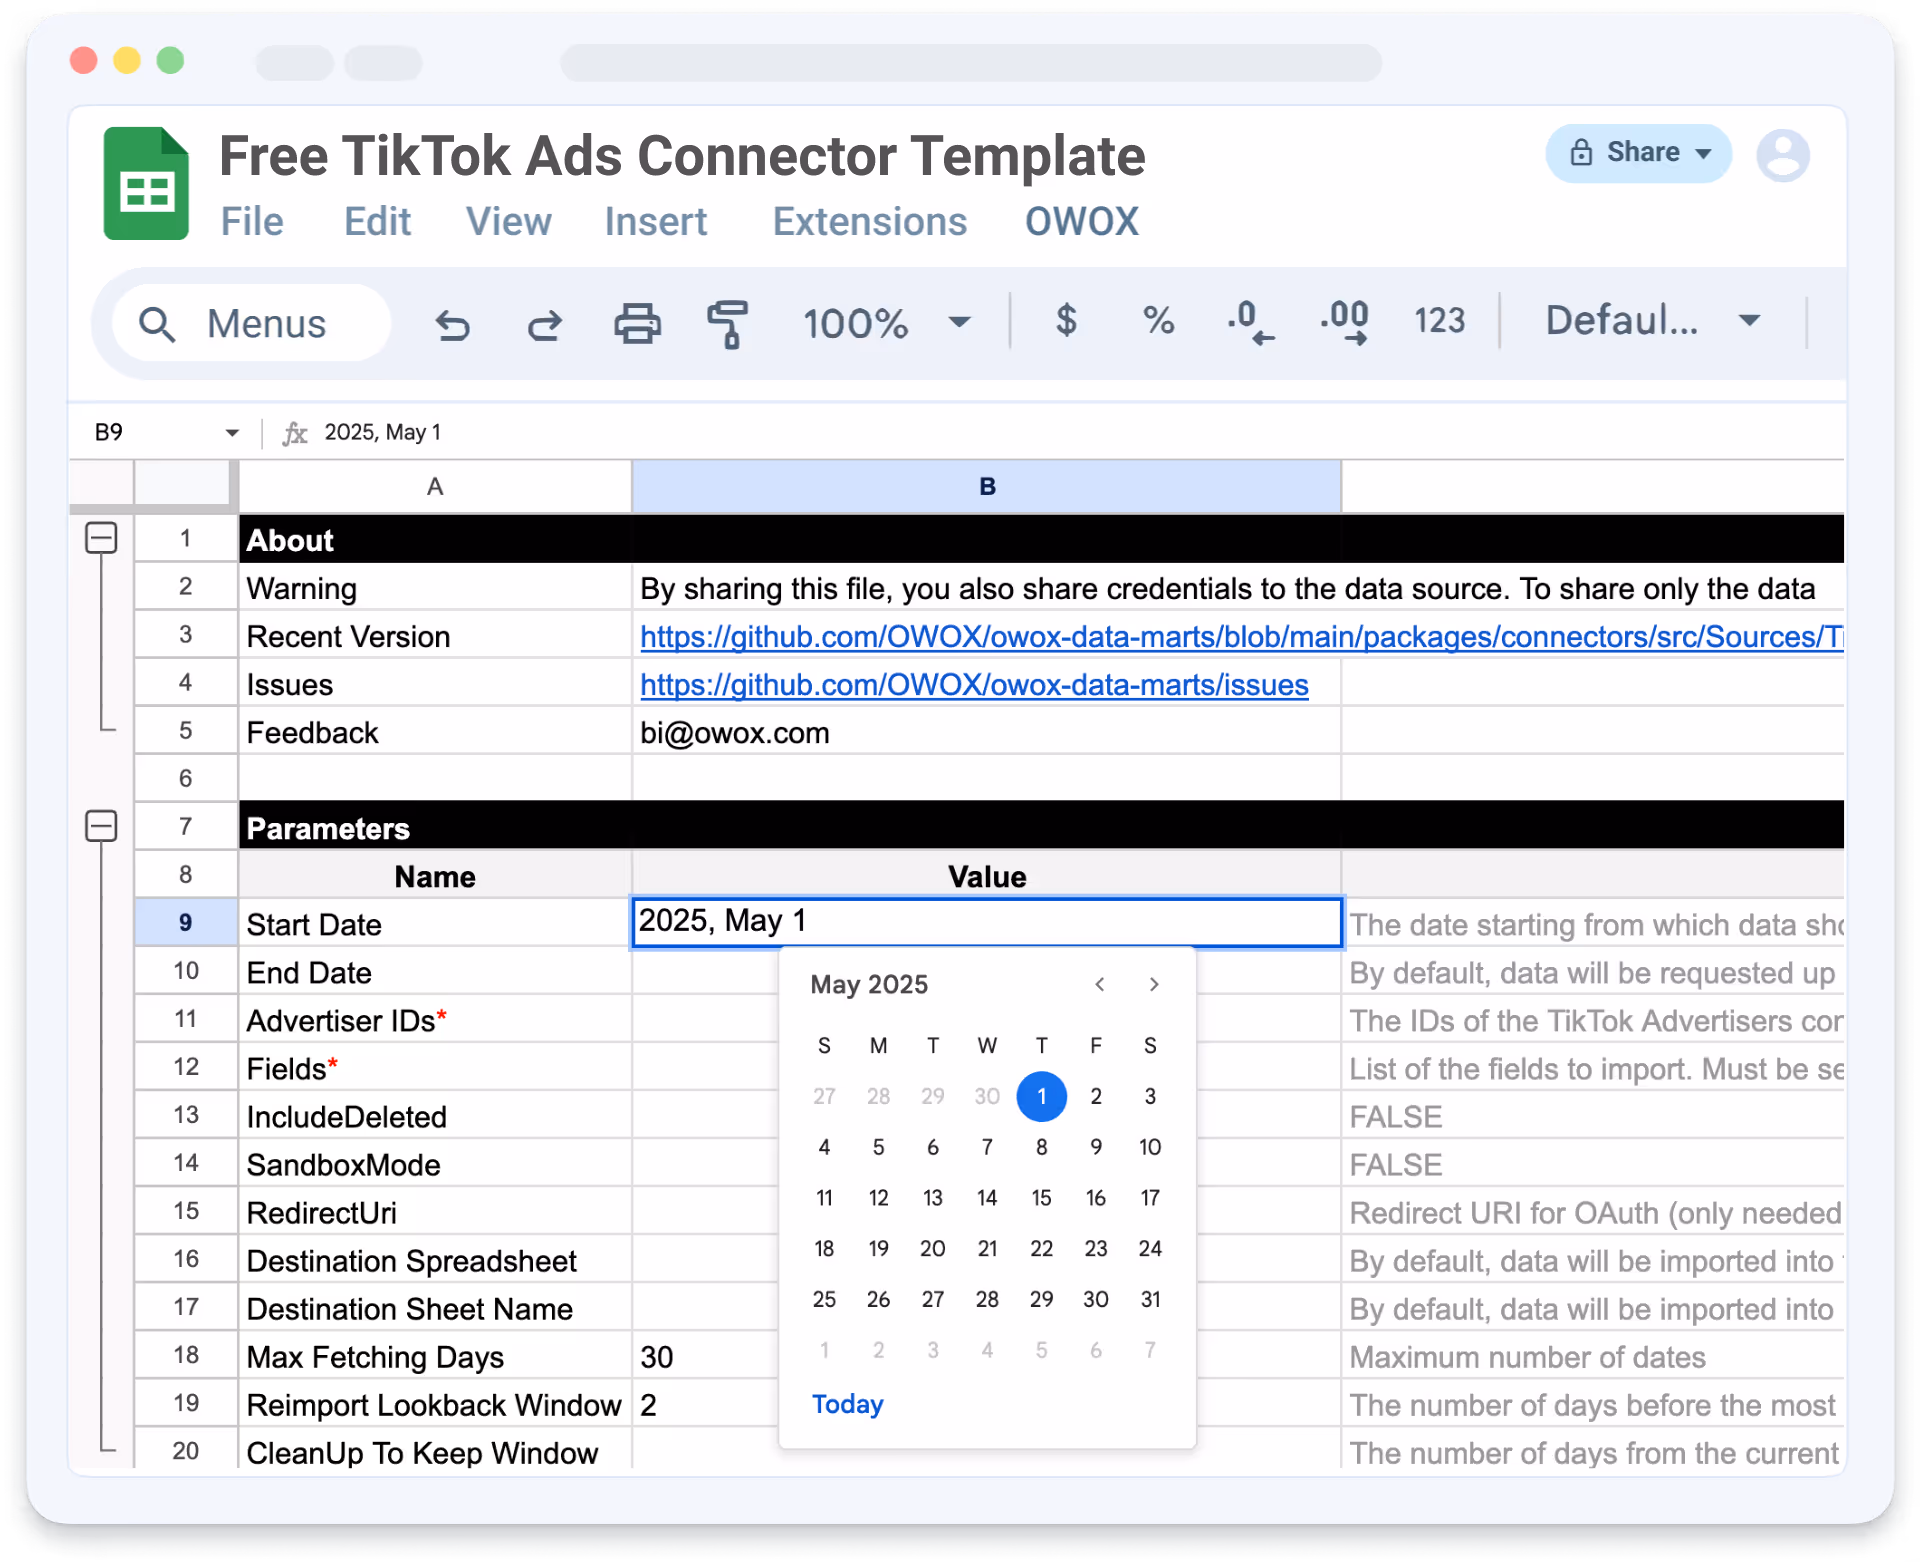Apply currency format dollar icon
This screenshot has height=1562, width=1920.
pos(1066,321)
